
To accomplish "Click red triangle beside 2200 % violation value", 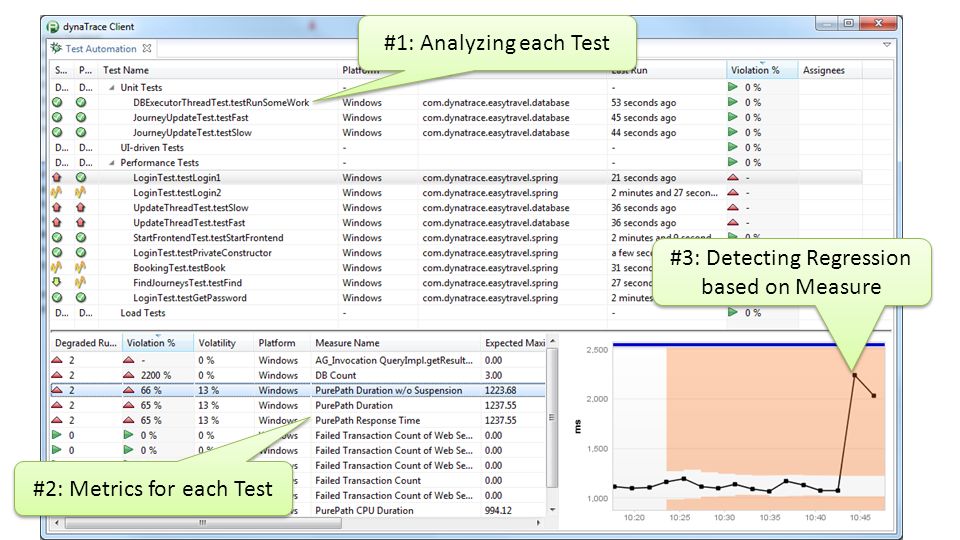I will click(129, 375).
